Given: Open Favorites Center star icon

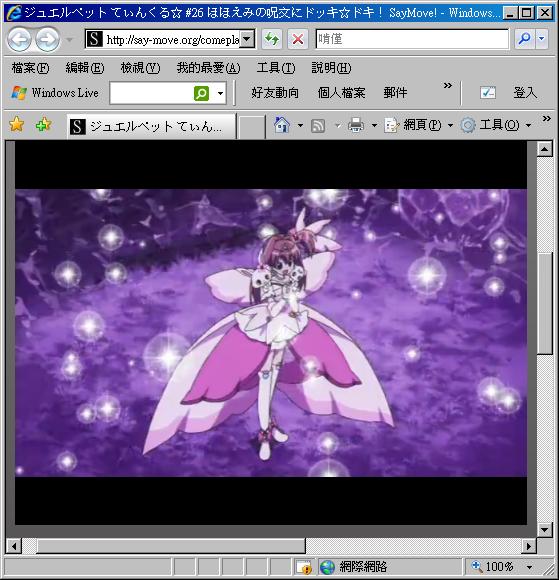Looking at the screenshot, I should tap(17, 125).
